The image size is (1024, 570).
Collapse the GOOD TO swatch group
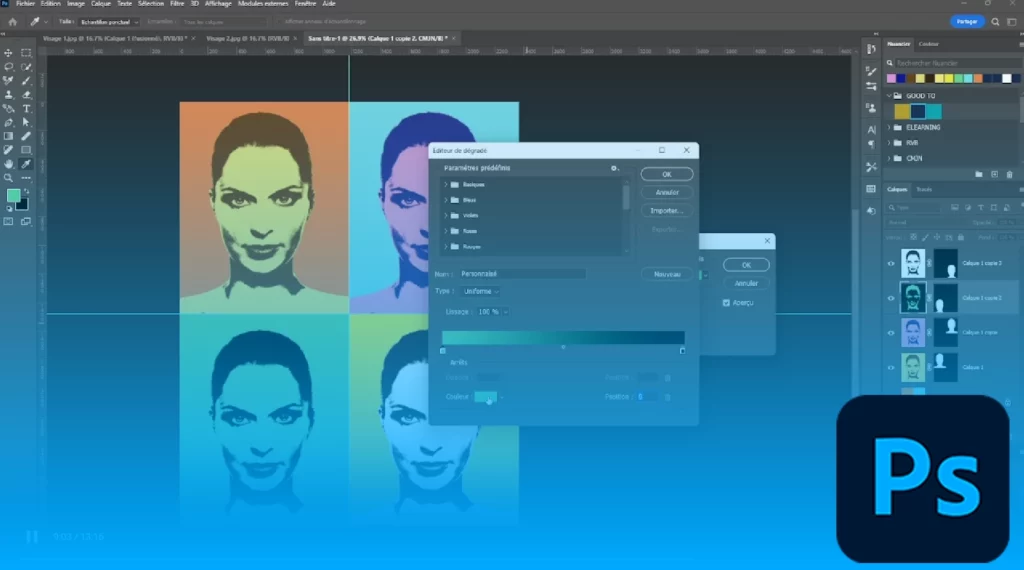889,96
